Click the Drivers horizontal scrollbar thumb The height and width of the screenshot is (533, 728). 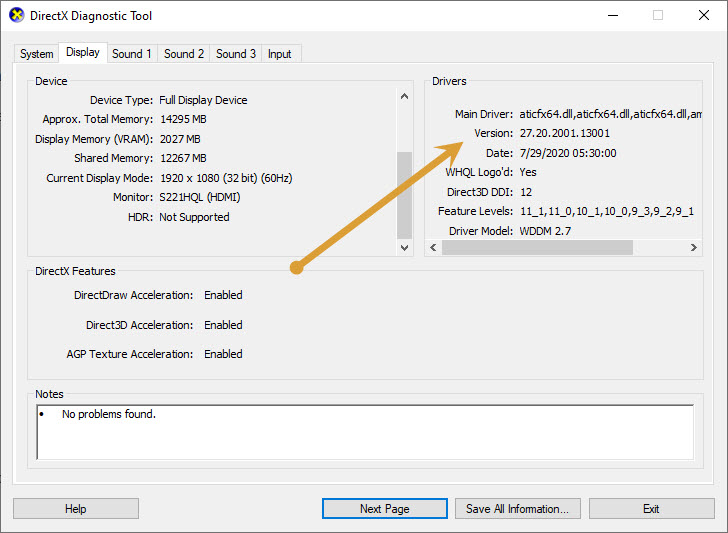pos(537,247)
